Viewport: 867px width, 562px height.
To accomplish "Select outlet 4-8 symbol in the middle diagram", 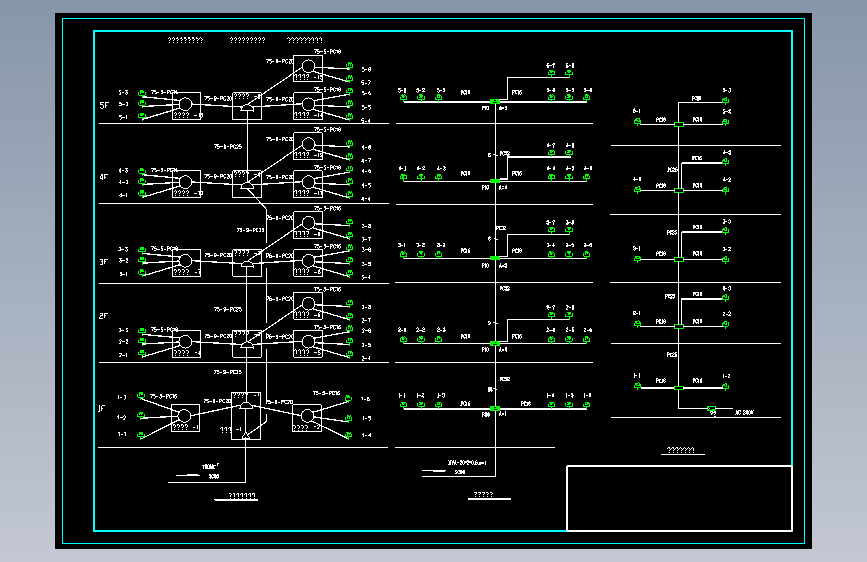I will coord(569,153).
